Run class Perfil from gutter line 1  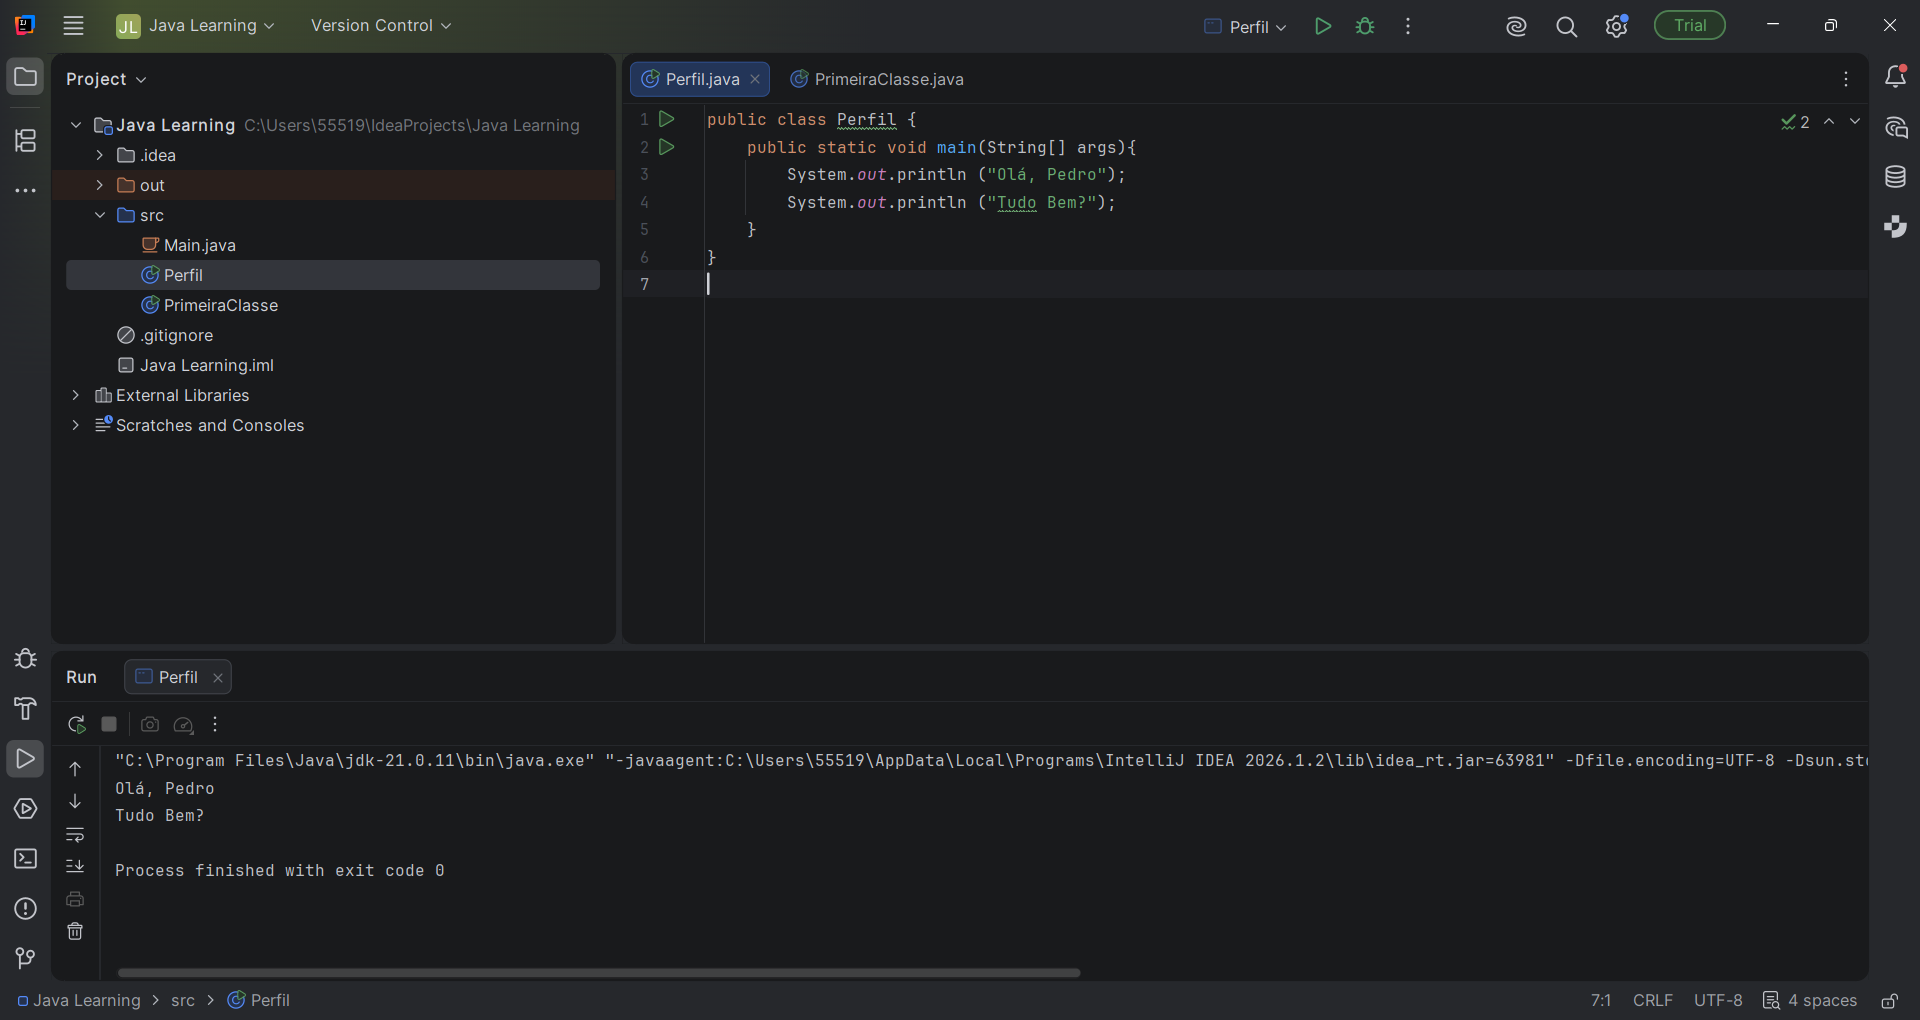(667, 119)
